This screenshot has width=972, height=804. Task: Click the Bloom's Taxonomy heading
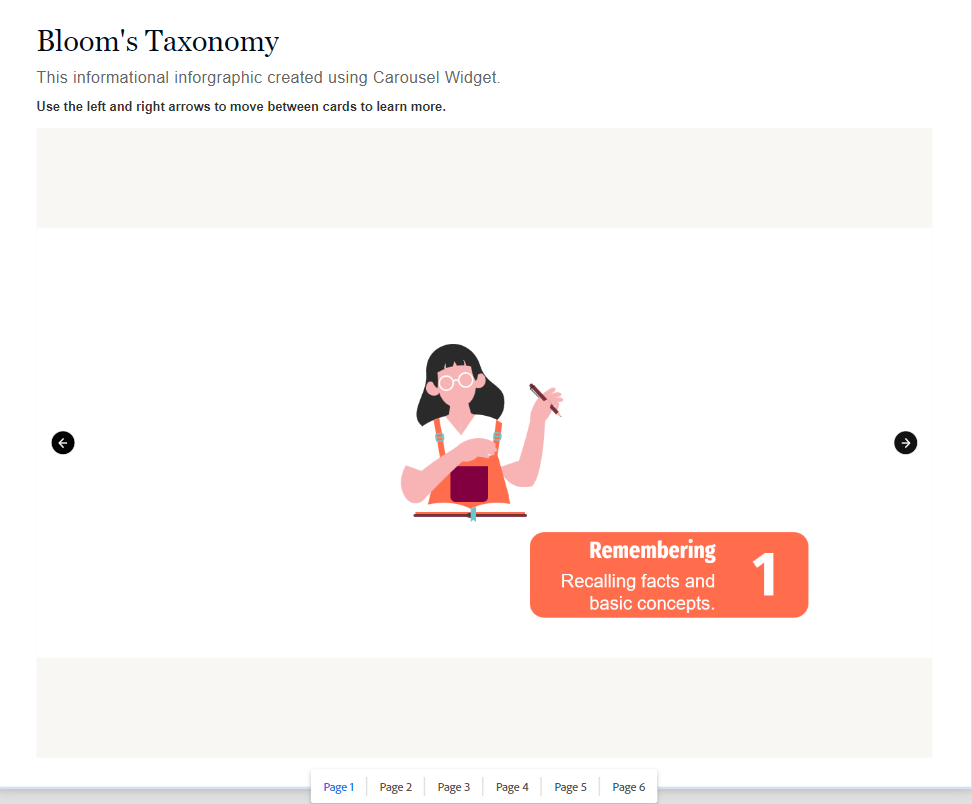pos(158,42)
